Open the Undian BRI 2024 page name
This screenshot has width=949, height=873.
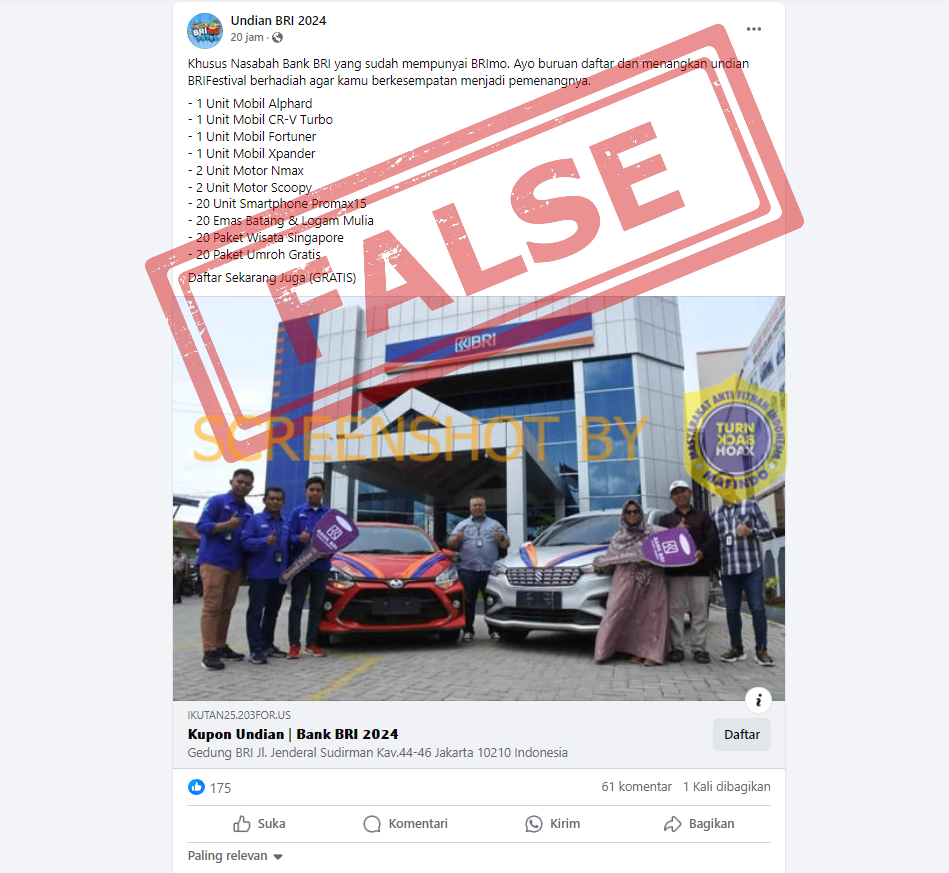point(278,21)
